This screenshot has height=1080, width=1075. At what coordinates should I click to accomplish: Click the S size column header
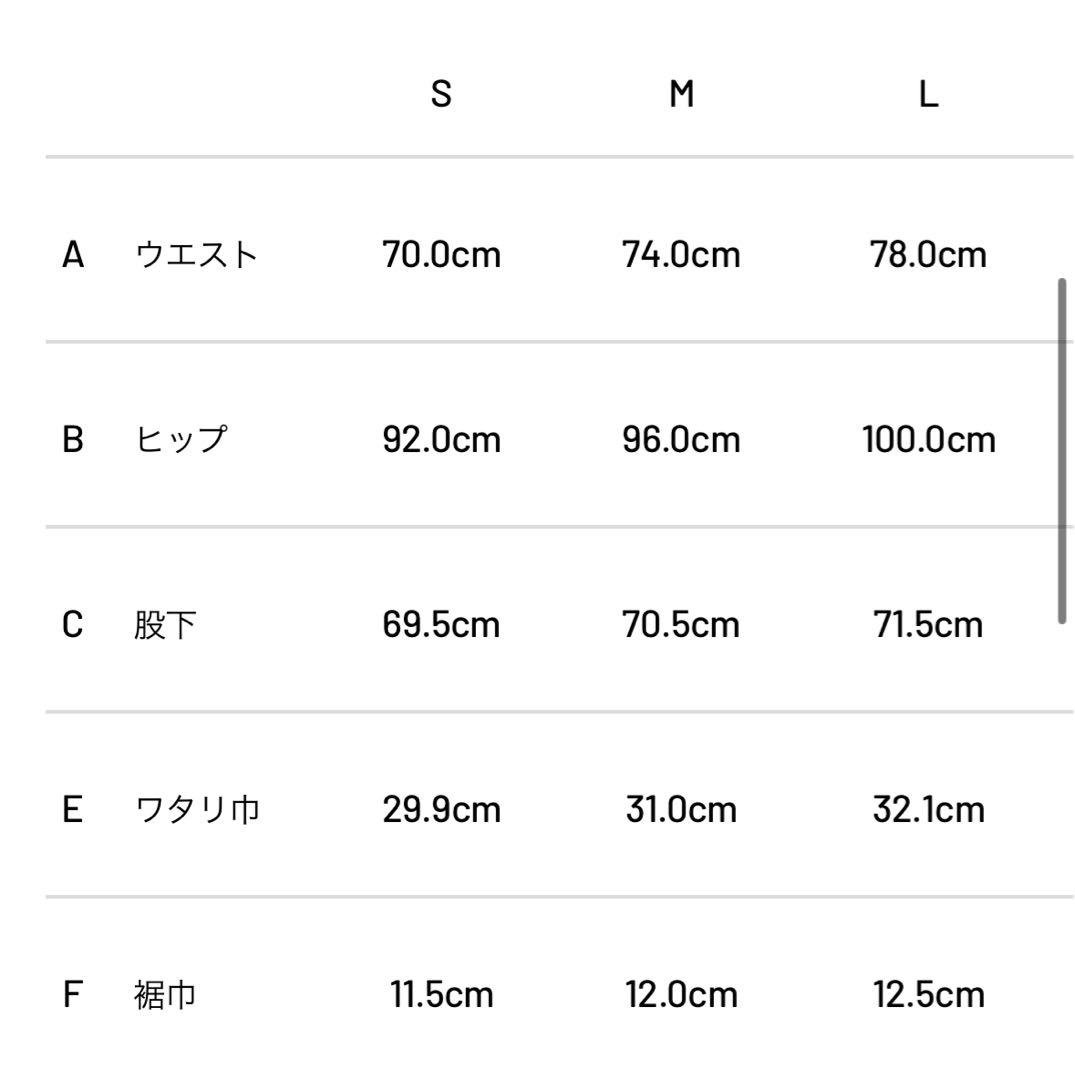(x=441, y=95)
